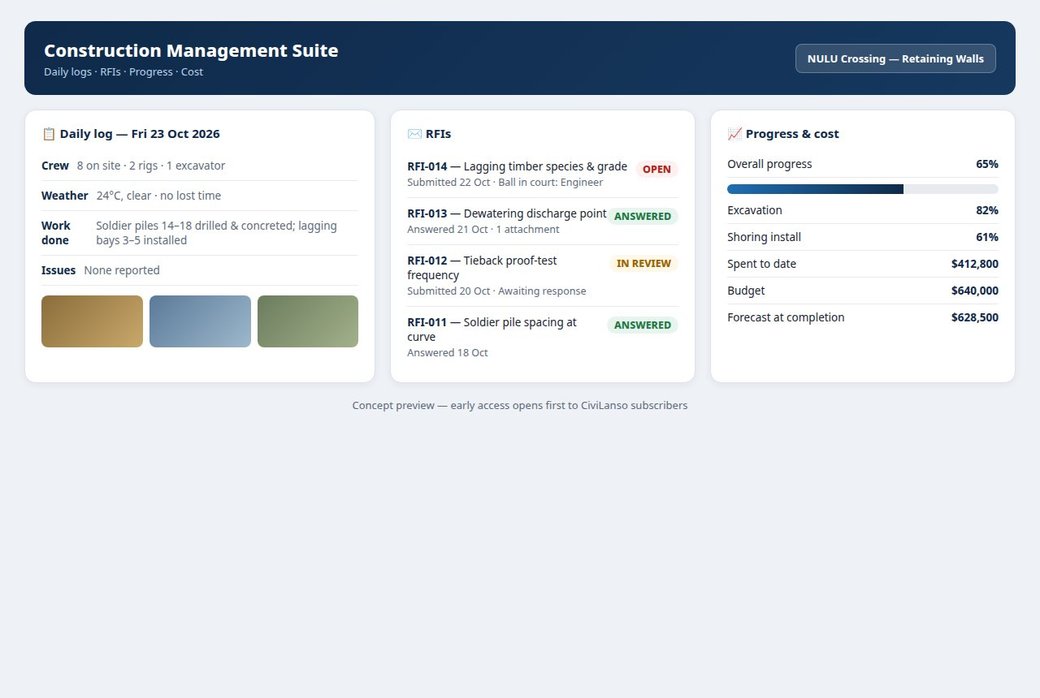The width and height of the screenshot is (1040, 698).
Task: Click the 61% shoring install value
Action: click(x=987, y=237)
